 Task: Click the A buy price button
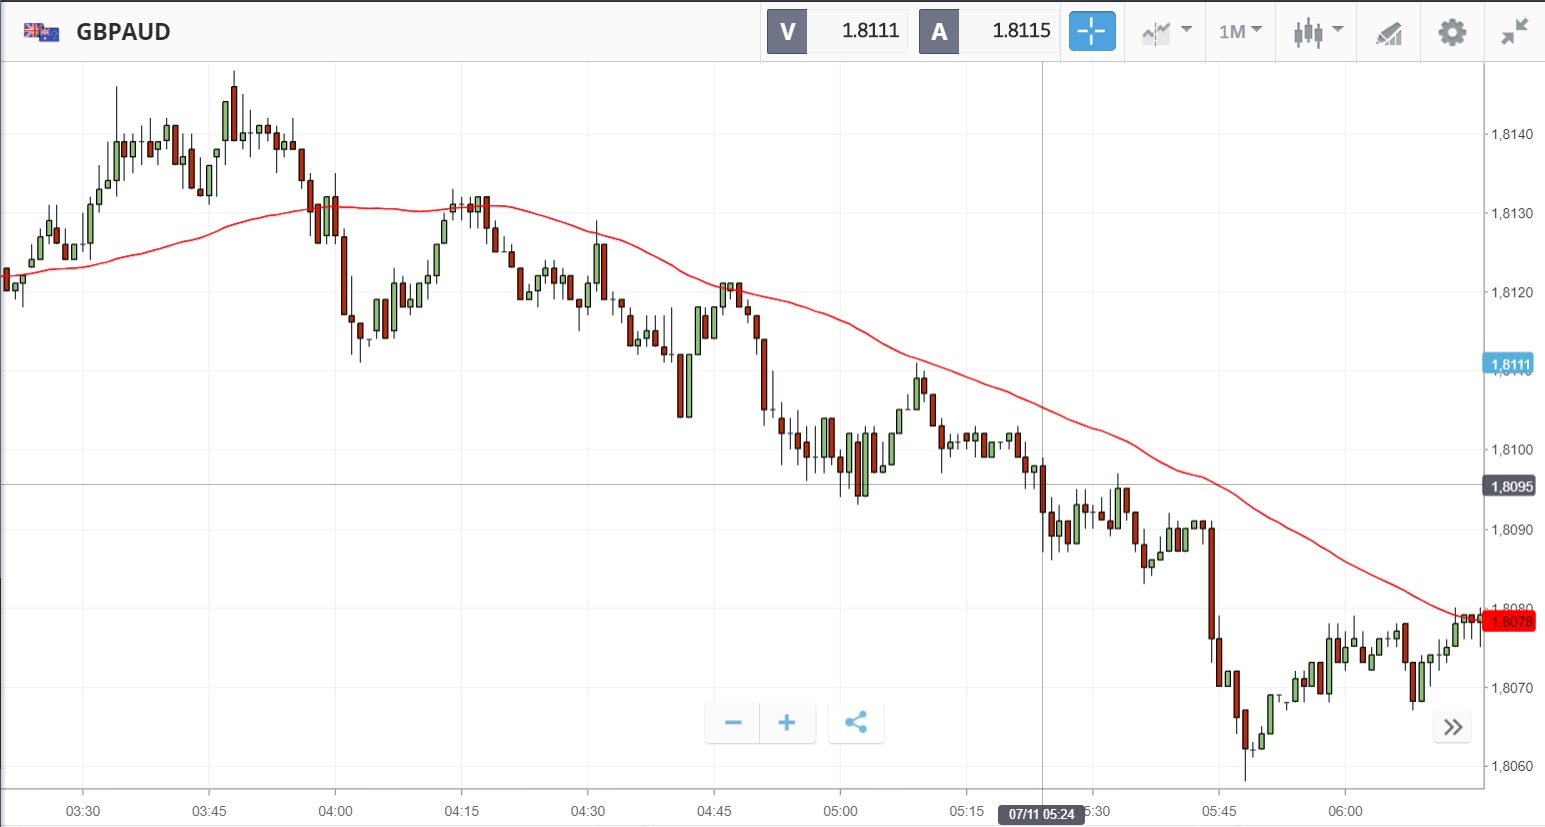(988, 31)
